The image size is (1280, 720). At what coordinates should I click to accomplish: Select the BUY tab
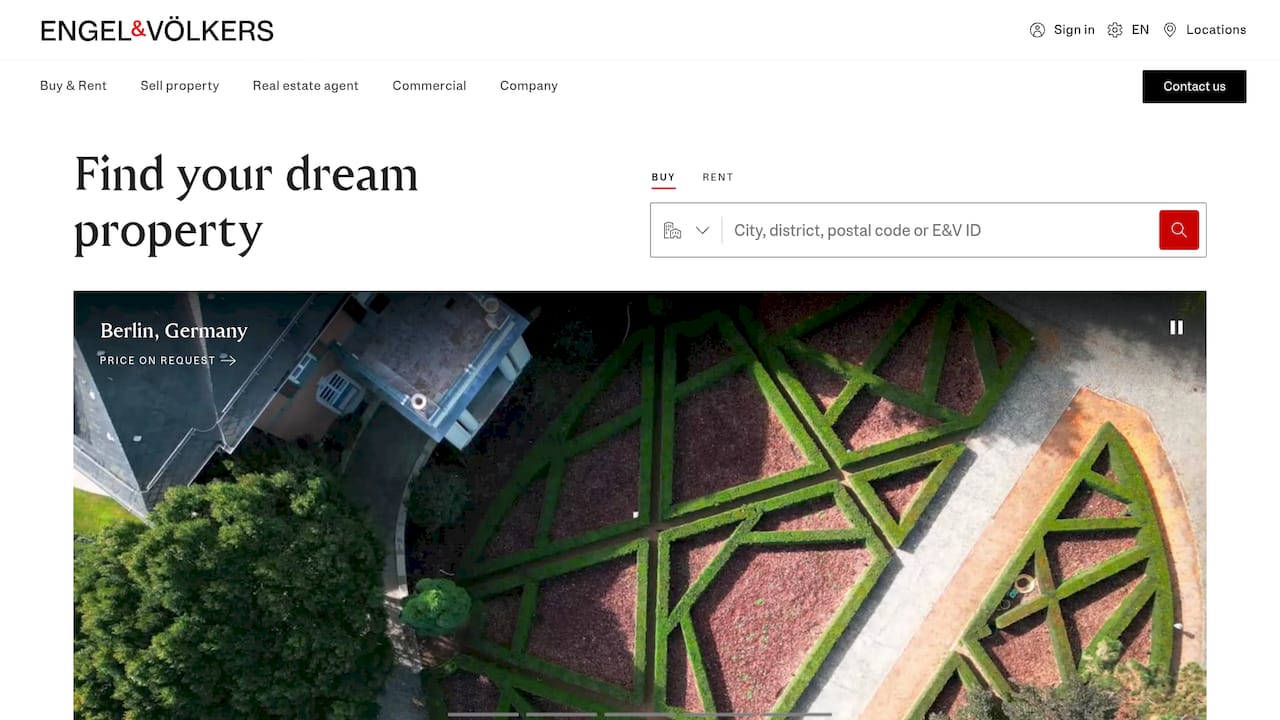coord(663,177)
